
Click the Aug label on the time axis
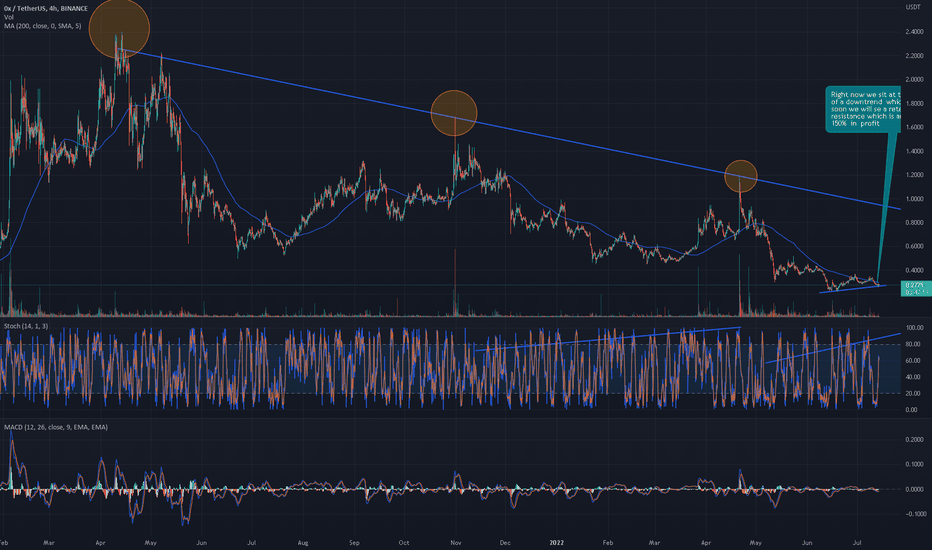point(303,542)
